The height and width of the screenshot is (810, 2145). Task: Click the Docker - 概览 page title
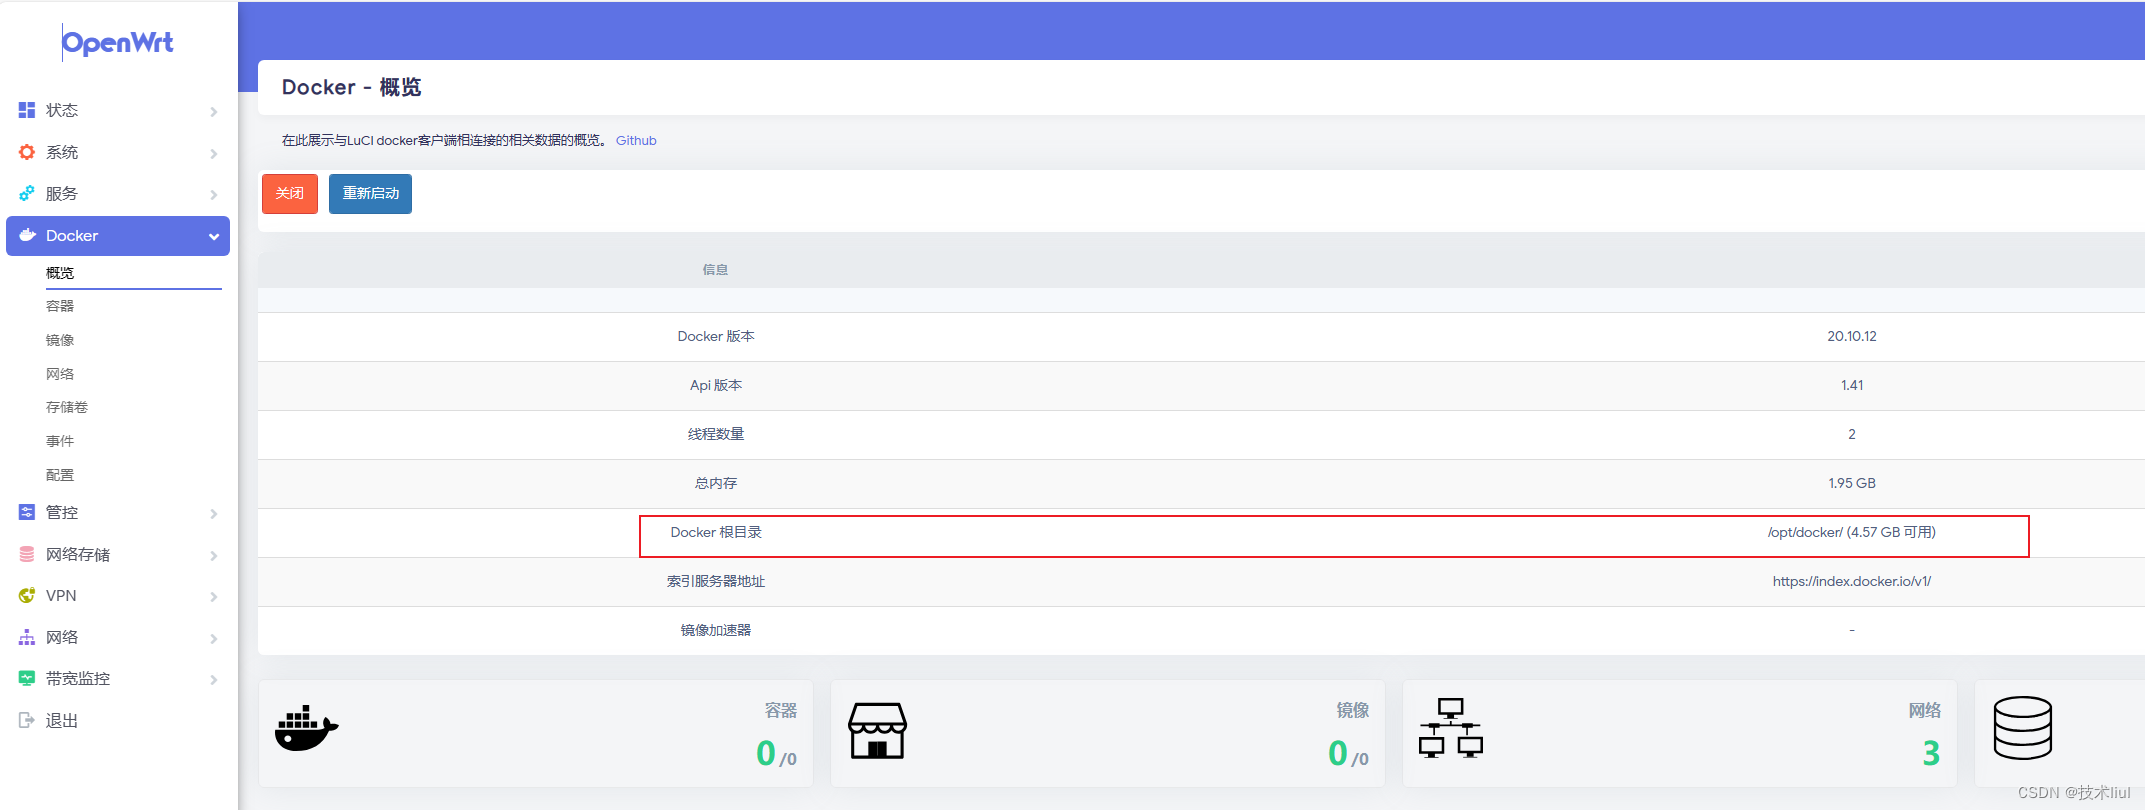351,87
